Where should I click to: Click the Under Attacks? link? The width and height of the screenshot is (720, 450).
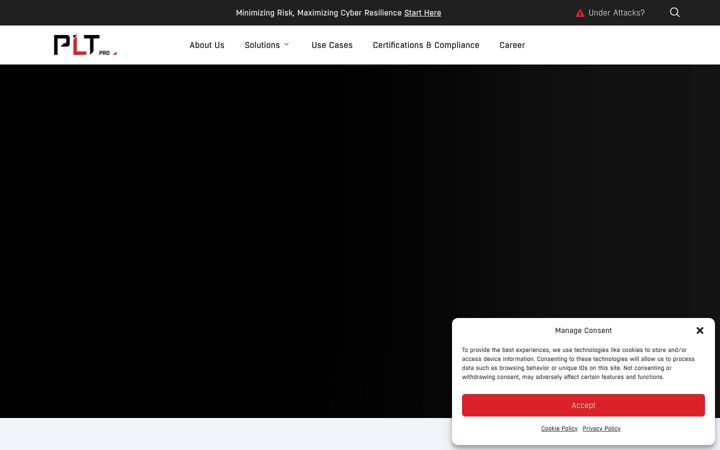tap(616, 13)
